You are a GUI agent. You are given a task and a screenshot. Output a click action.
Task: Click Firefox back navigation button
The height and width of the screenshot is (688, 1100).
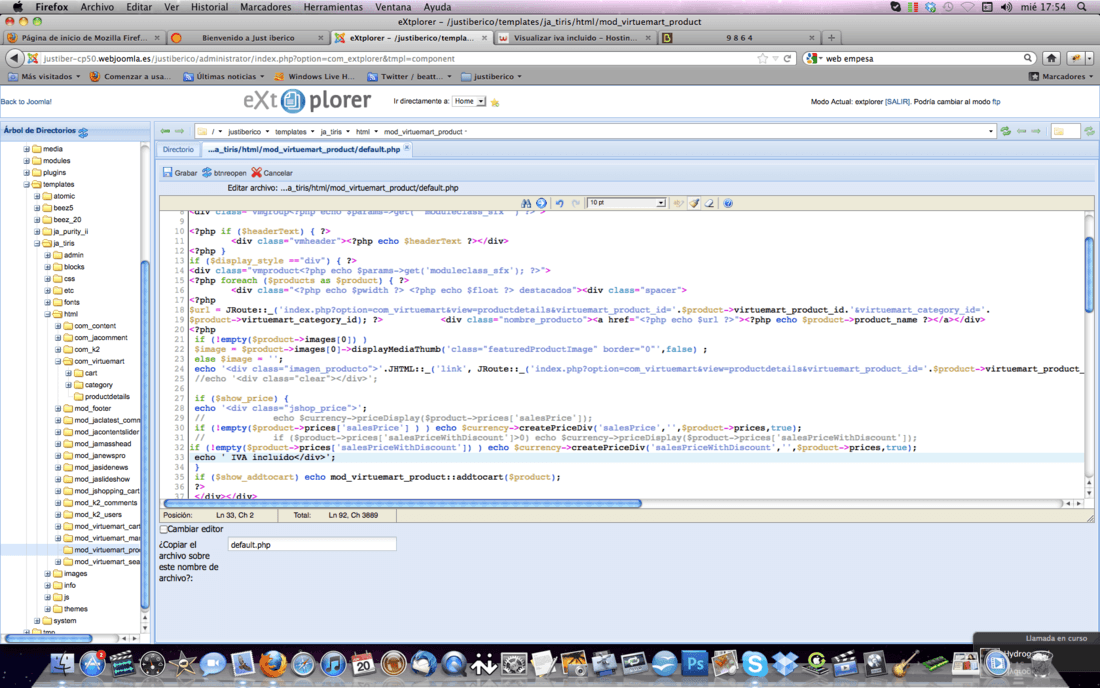(x=15, y=58)
